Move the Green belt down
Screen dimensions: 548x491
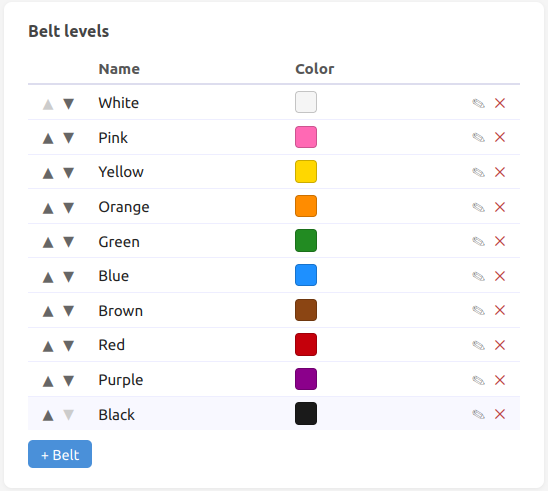pos(68,242)
